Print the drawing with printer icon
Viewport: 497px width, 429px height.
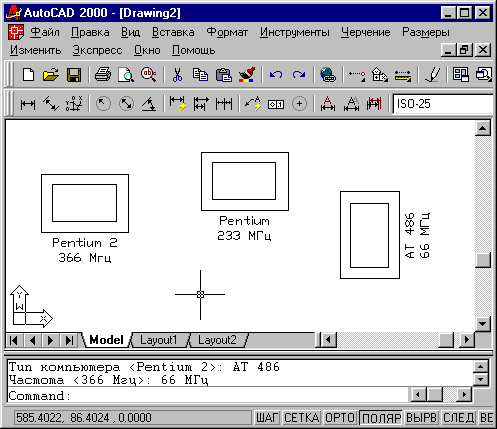[x=103, y=75]
